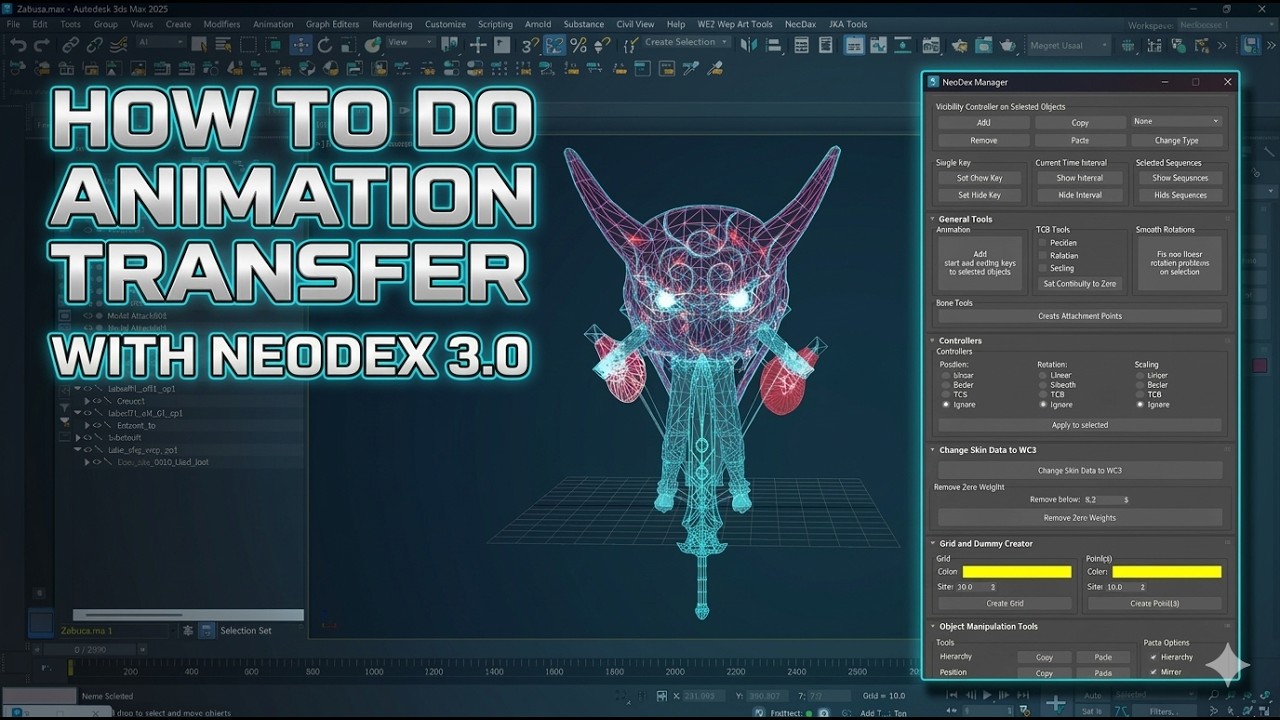Open Select by Name list icon
The width and height of the screenshot is (1280, 720).
point(223,45)
